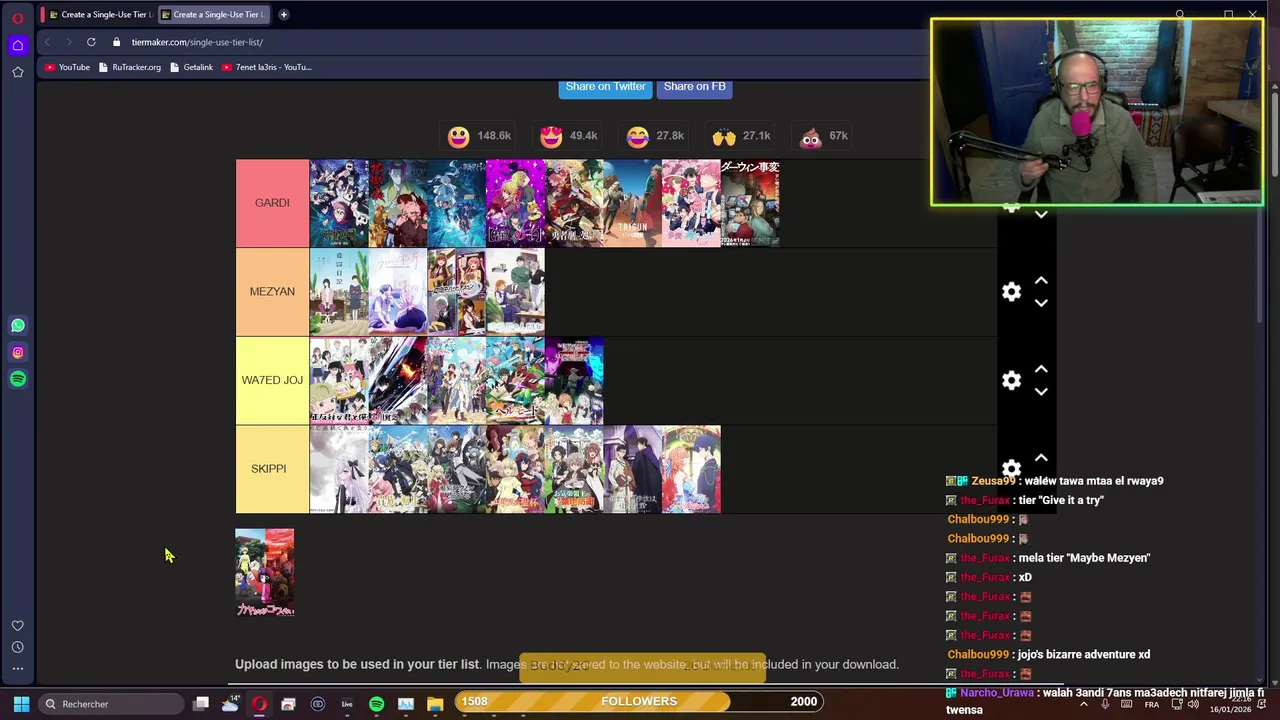This screenshot has width=1280, height=720.
Task: Reload the tiermaker page
Action: pos(91,42)
